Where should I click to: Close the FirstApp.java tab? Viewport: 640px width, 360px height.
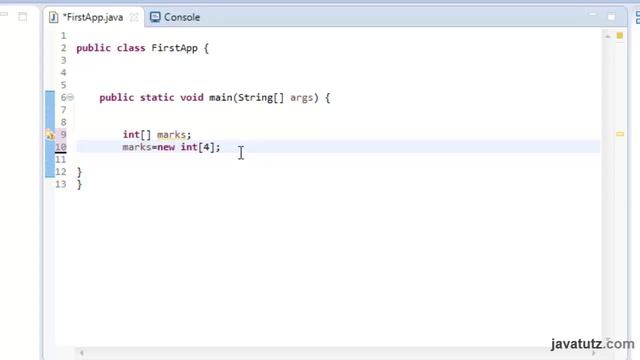click(x=134, y=18)
